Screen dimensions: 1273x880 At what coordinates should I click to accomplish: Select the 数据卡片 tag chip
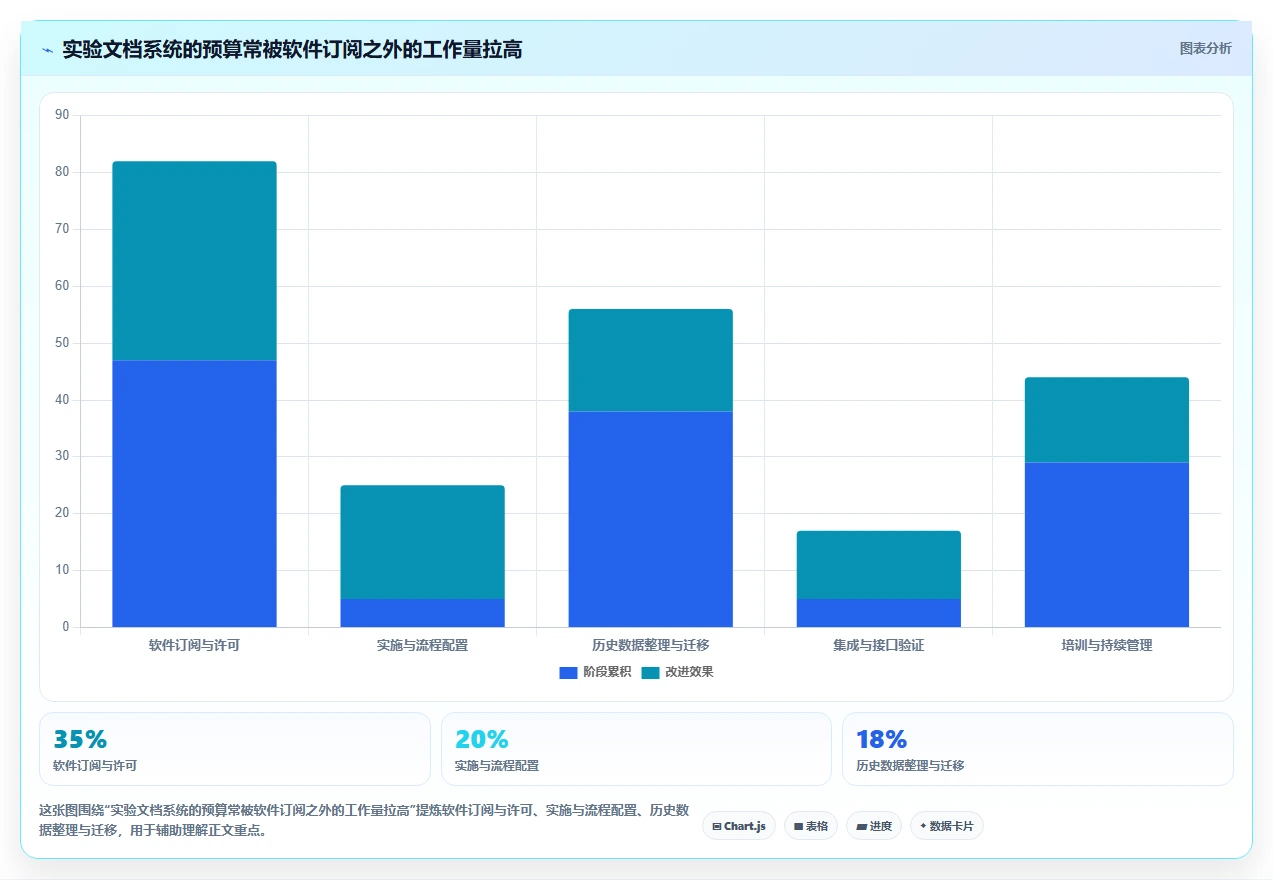(x=946, y=826)
